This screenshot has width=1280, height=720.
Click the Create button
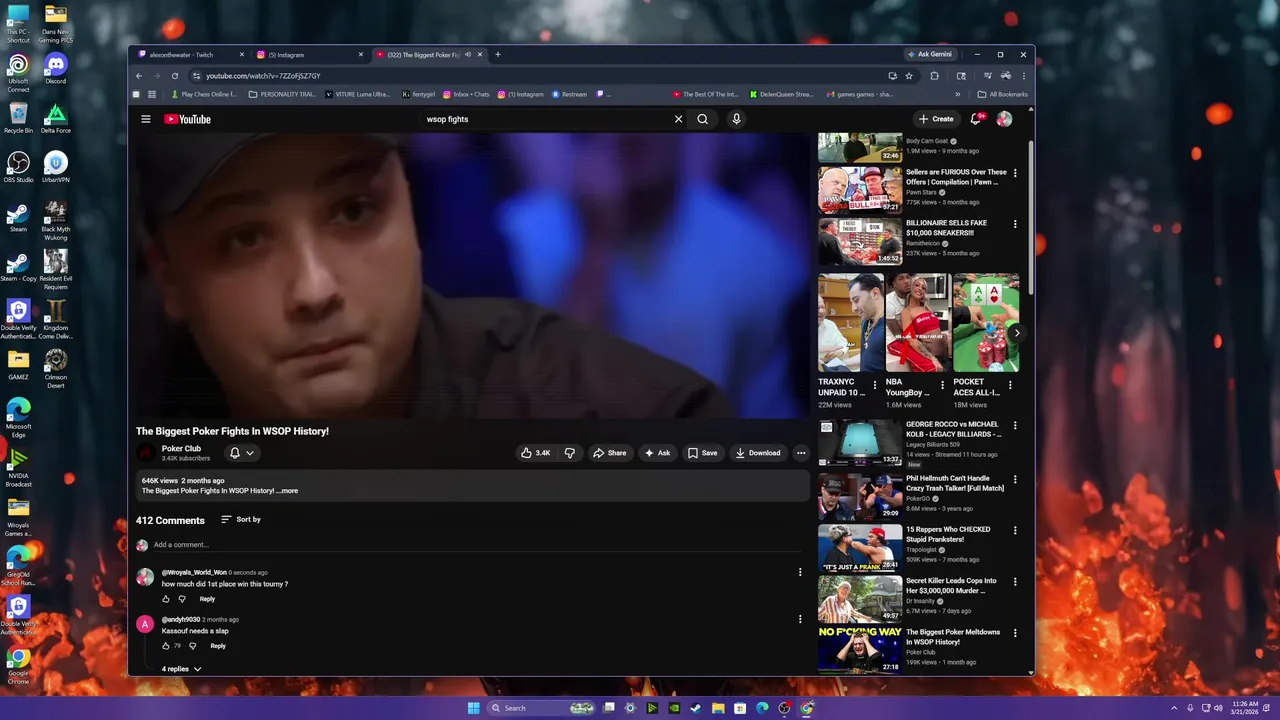(x=936, y=119)
